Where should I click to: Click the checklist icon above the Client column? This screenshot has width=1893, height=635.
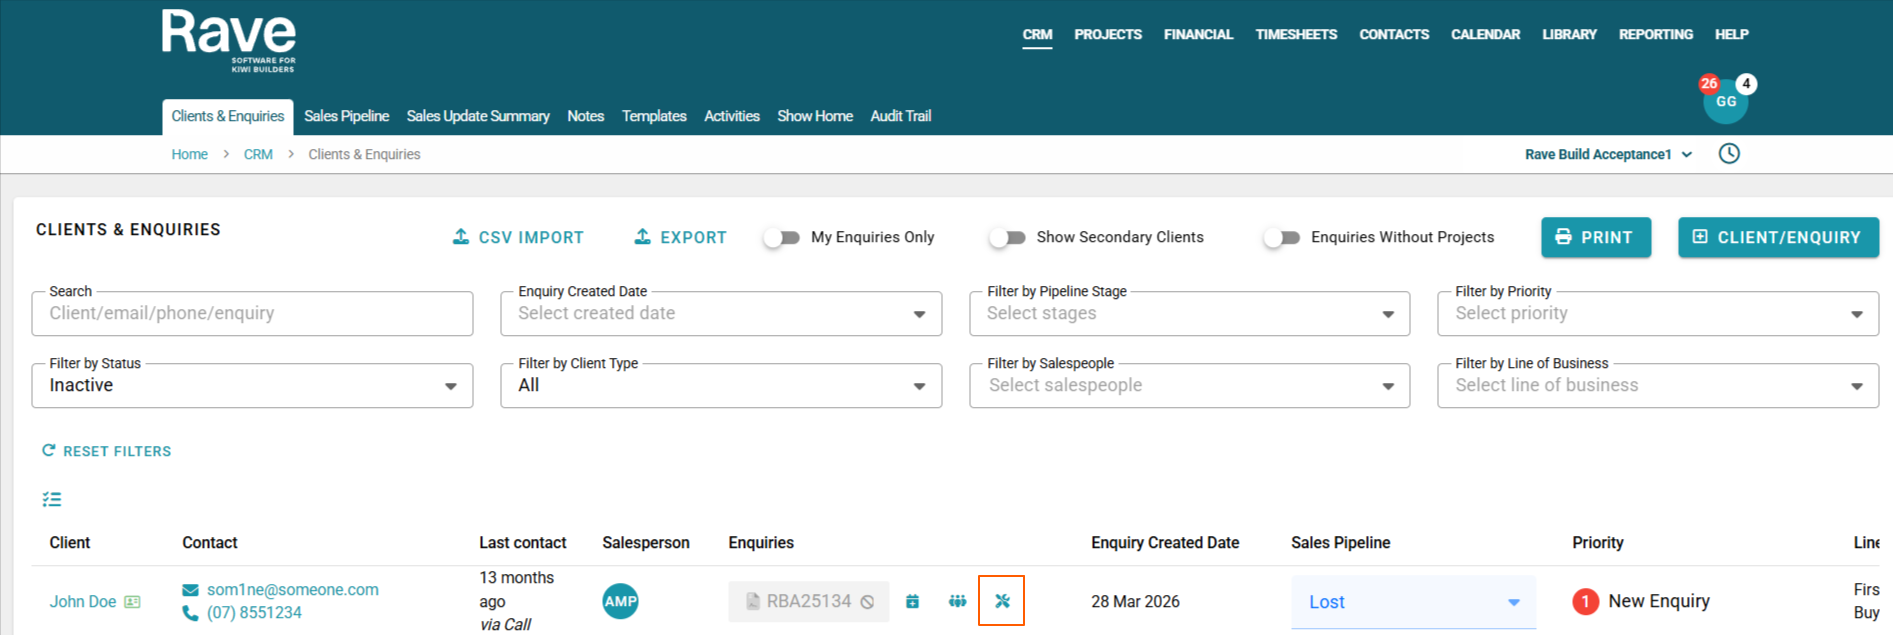52,499
